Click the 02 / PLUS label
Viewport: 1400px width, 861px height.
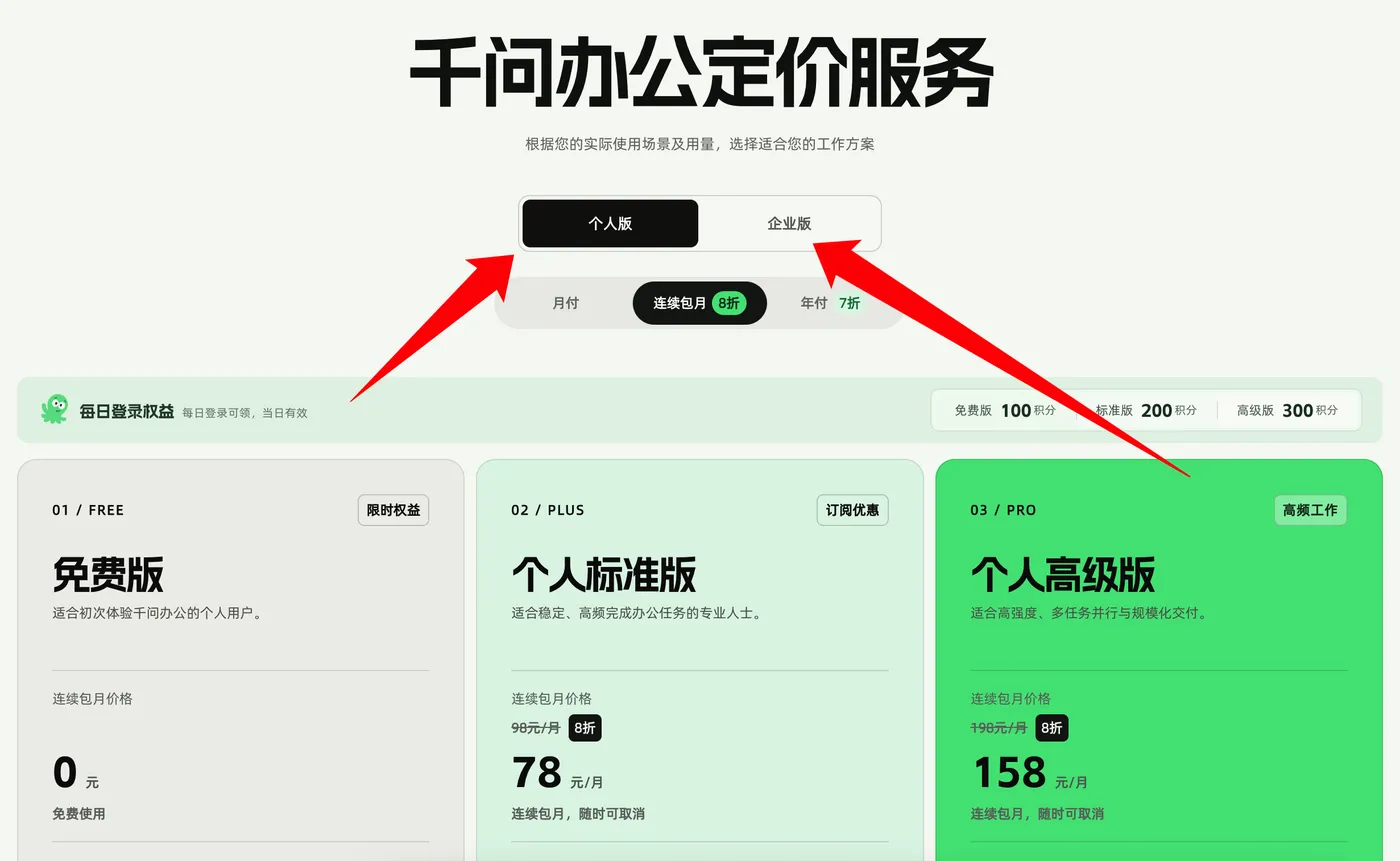[x=548, y=510]
